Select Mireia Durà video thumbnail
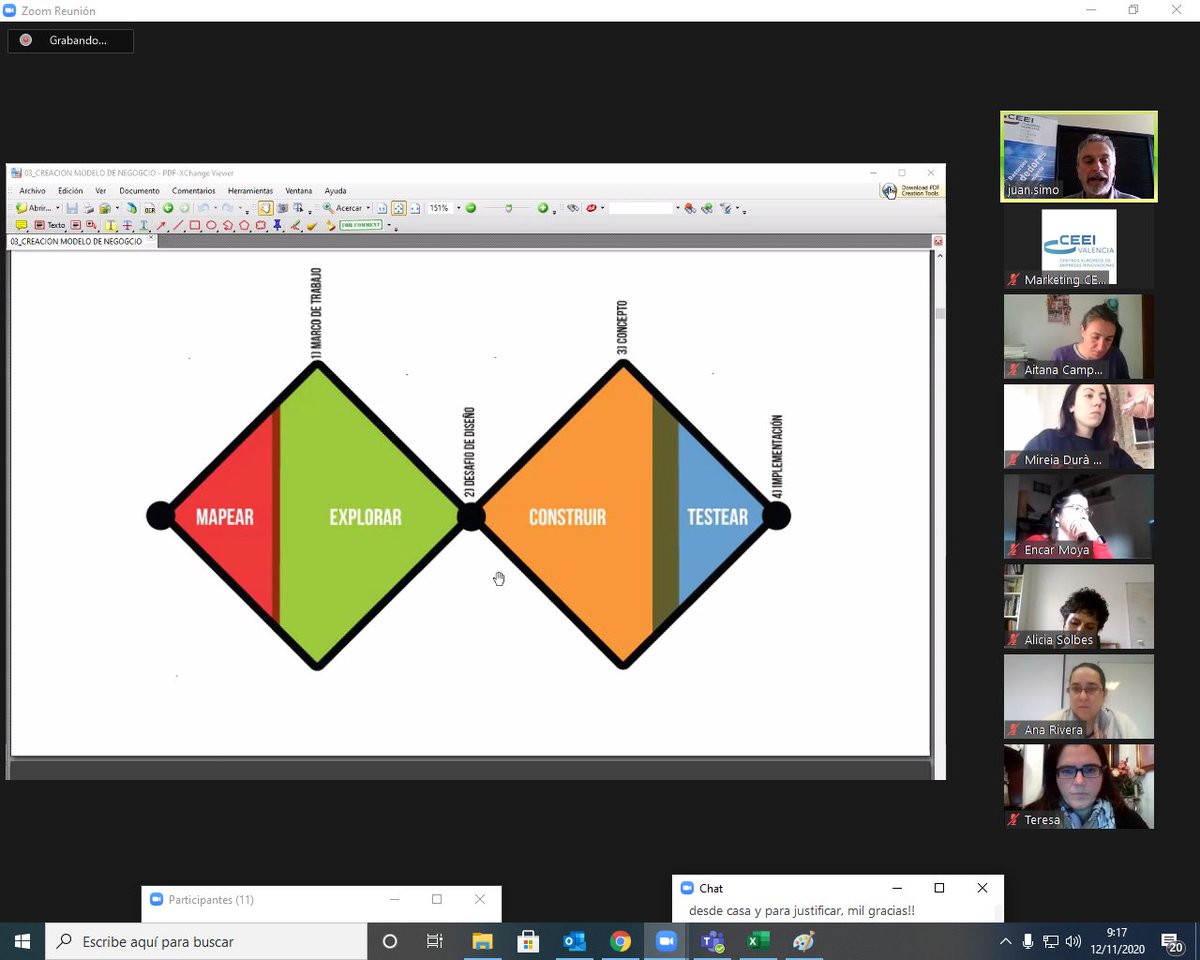Viewport: 1200px width, 960px height. (x=1079, y=427)
